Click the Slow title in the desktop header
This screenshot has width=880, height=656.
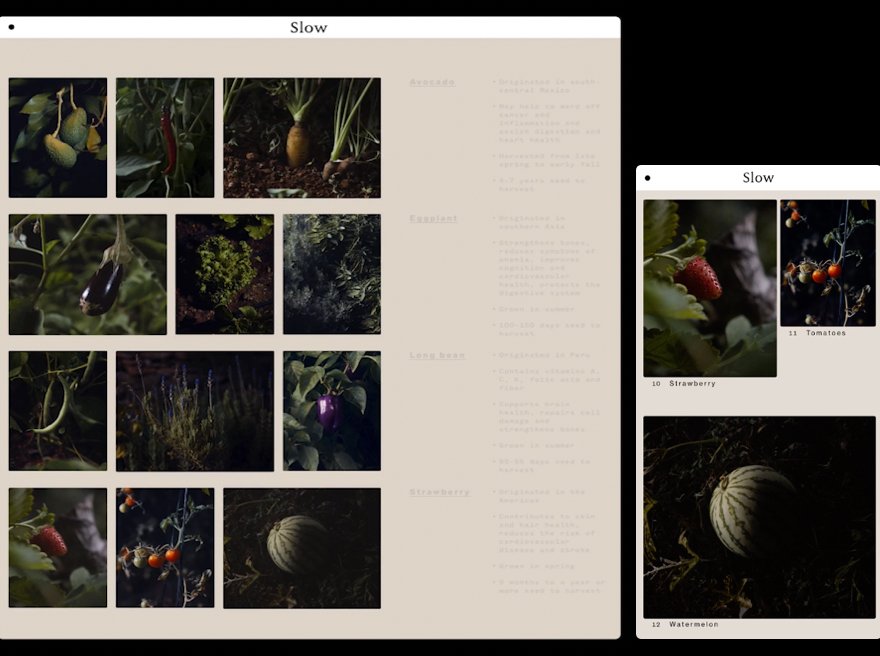(x=309, y=27)
